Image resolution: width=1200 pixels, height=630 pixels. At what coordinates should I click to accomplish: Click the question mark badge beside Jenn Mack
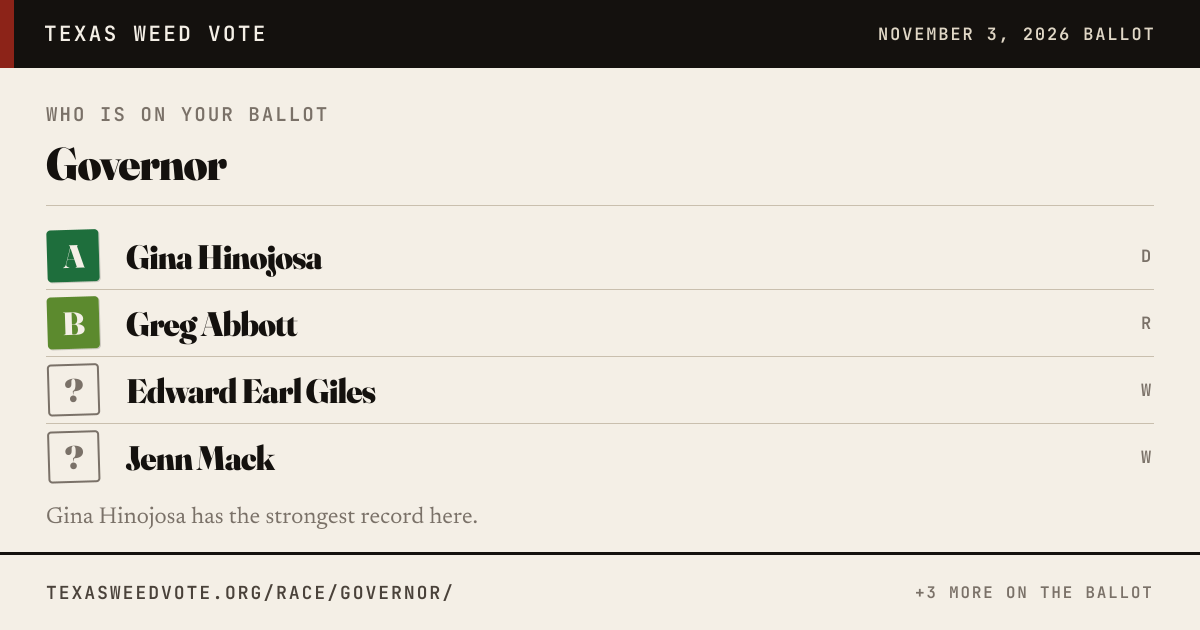[x=73, y=457]
